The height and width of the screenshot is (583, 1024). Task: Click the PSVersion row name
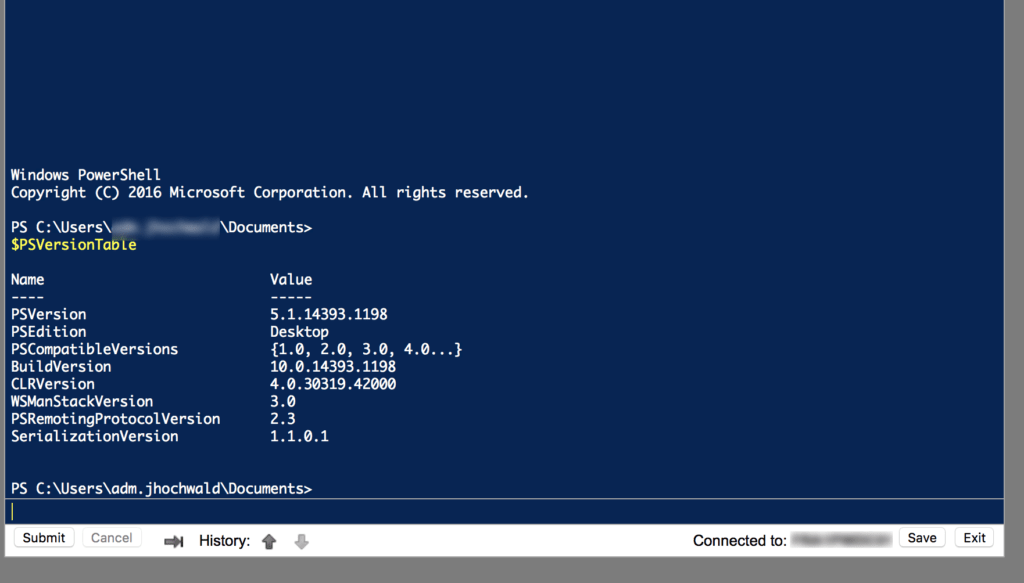click(48, 314)
